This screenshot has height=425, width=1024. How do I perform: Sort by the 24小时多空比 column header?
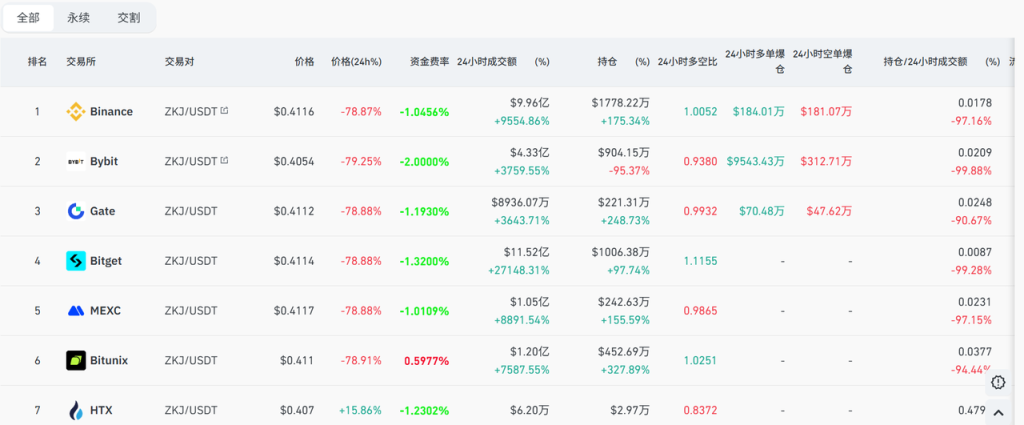(x=687, y=62)
